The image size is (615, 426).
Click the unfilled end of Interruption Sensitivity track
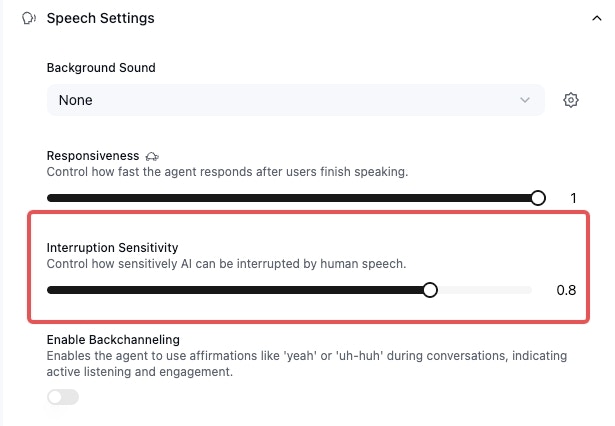click(x=485, y=290)
